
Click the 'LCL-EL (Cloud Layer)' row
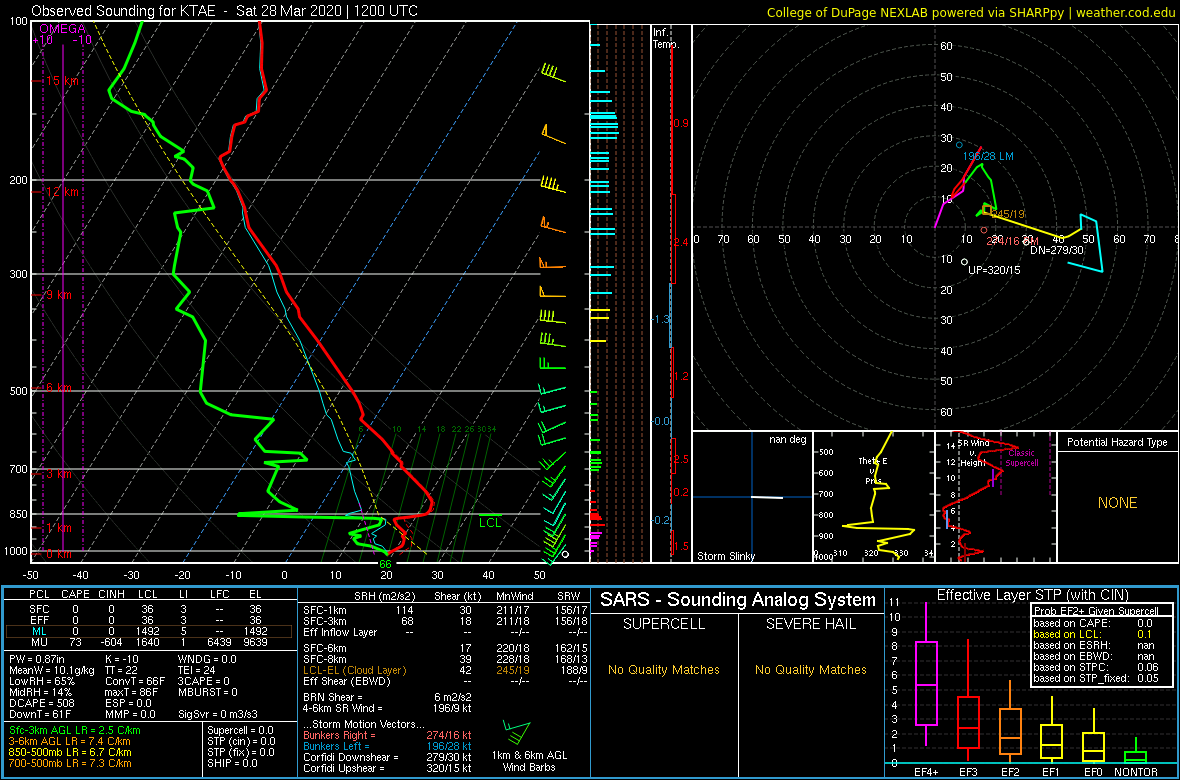pyautogui.click(x=444, y=669)
